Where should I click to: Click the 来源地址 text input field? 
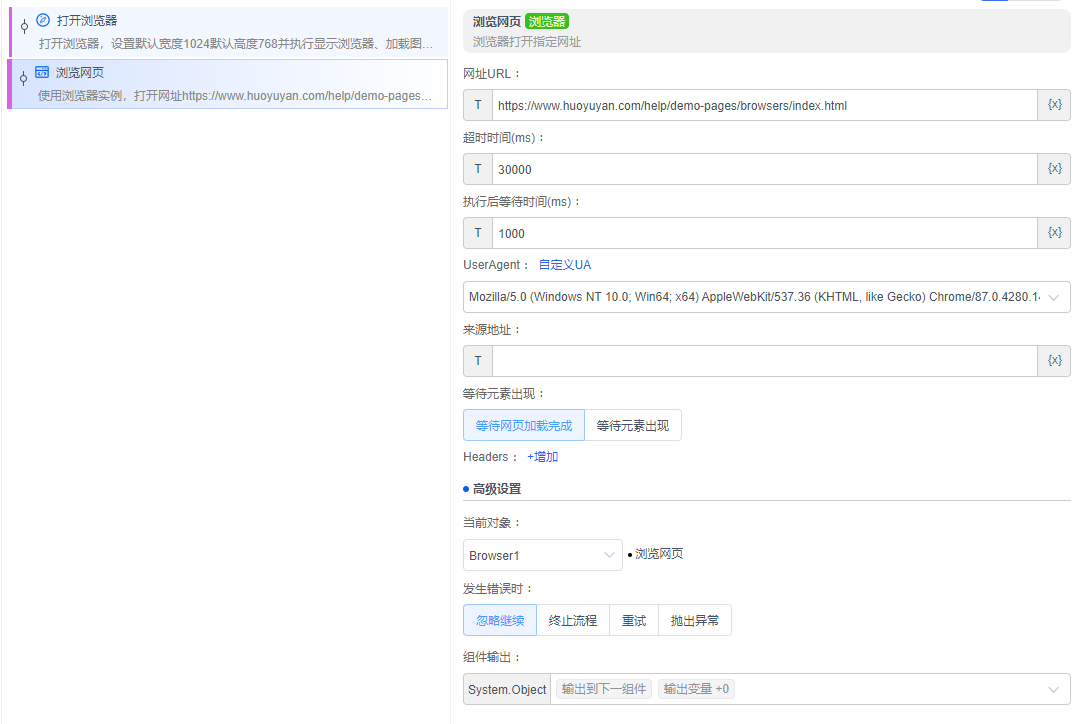coord(764,361)
